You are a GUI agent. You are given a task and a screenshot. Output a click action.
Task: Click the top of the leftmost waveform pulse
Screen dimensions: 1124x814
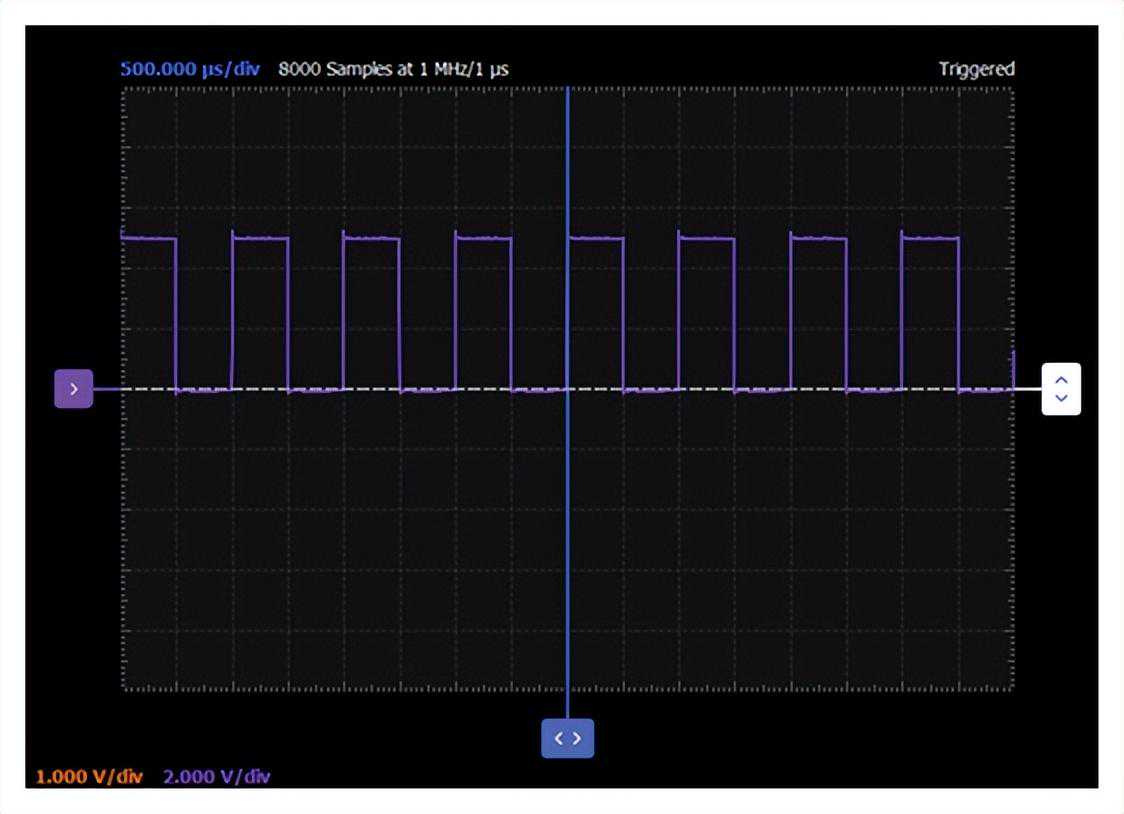[x=148, y=238]
